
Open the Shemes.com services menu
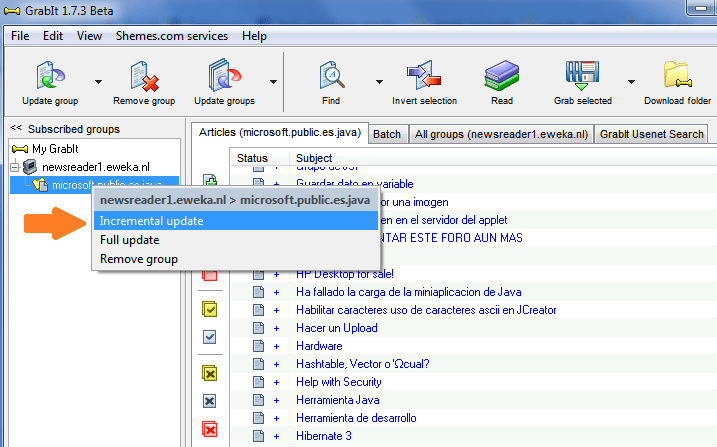pos(172,36)
